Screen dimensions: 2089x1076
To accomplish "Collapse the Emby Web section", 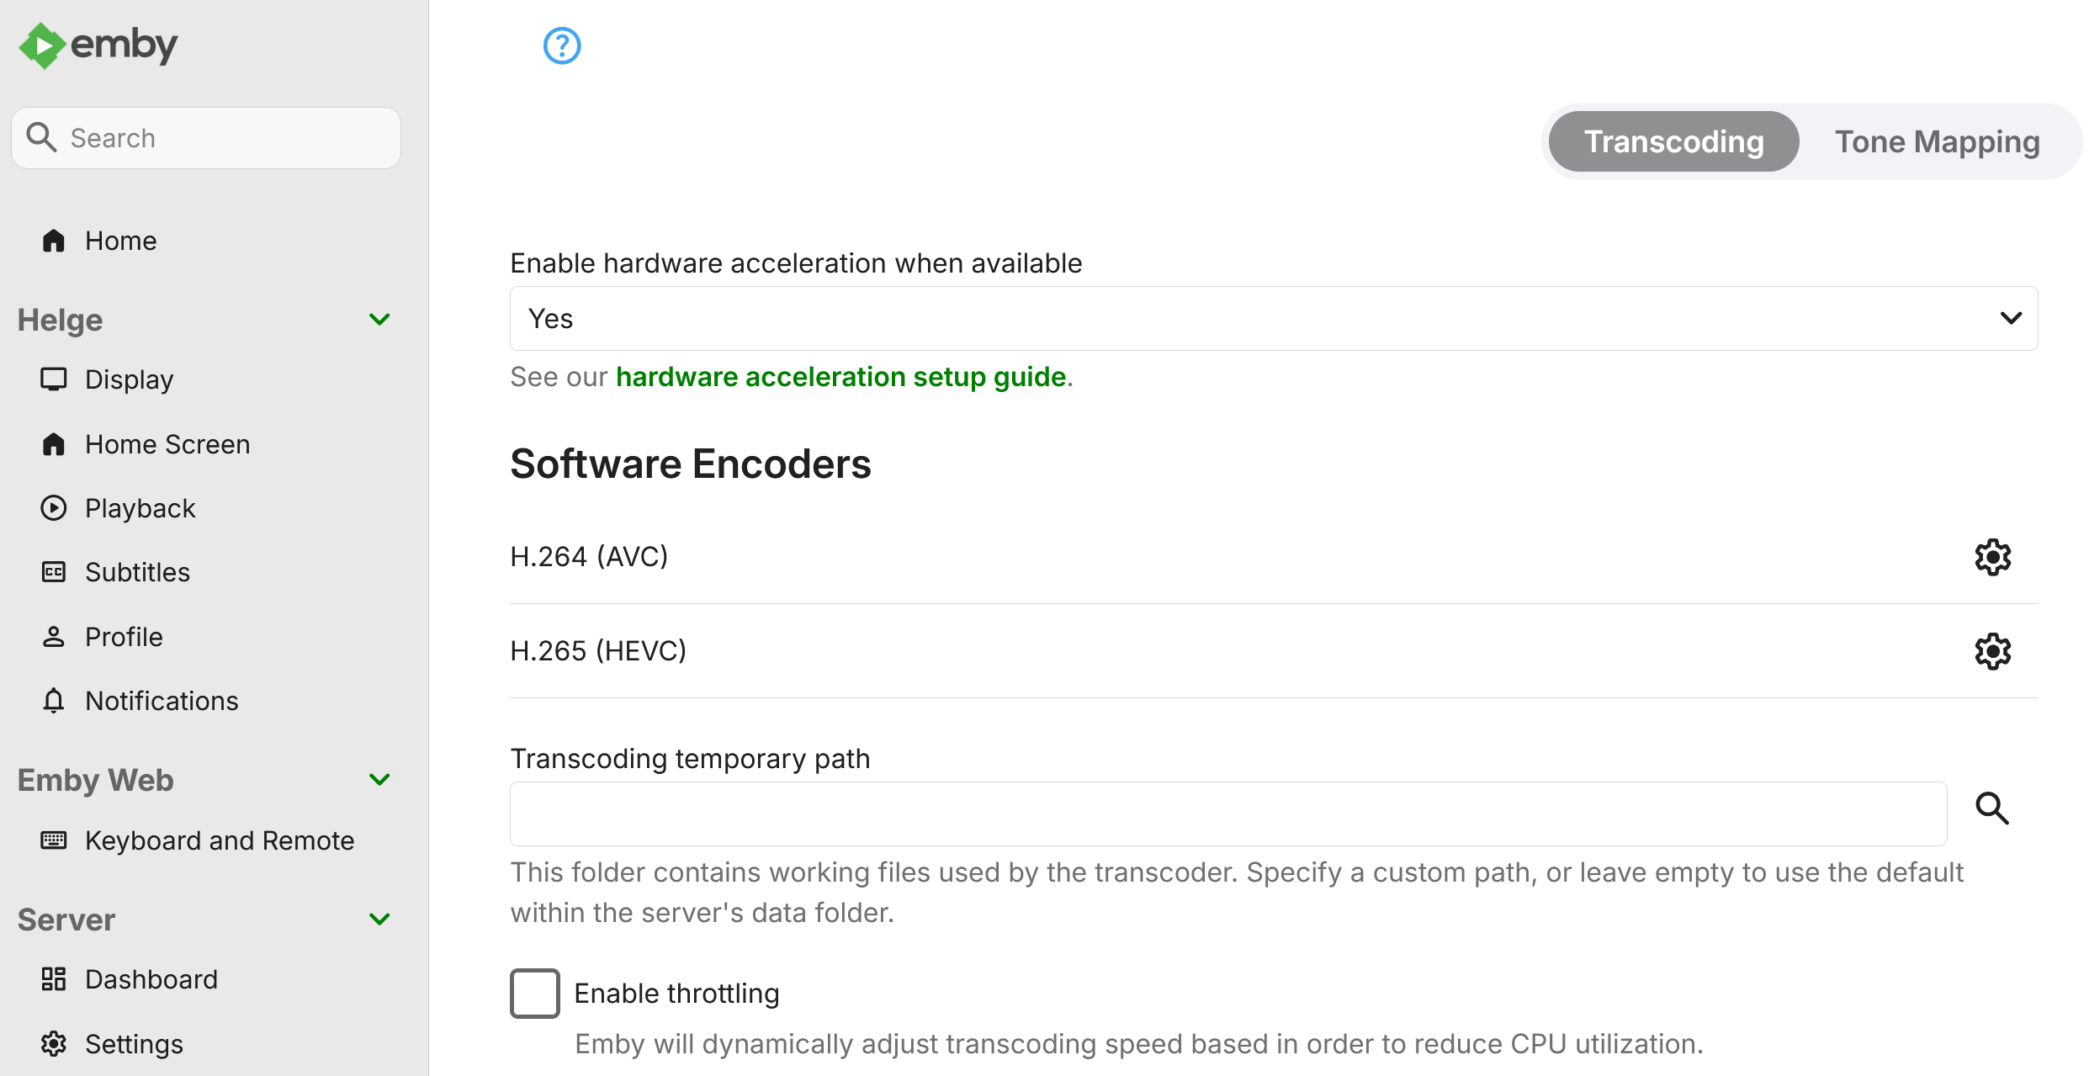I will 379,780.
